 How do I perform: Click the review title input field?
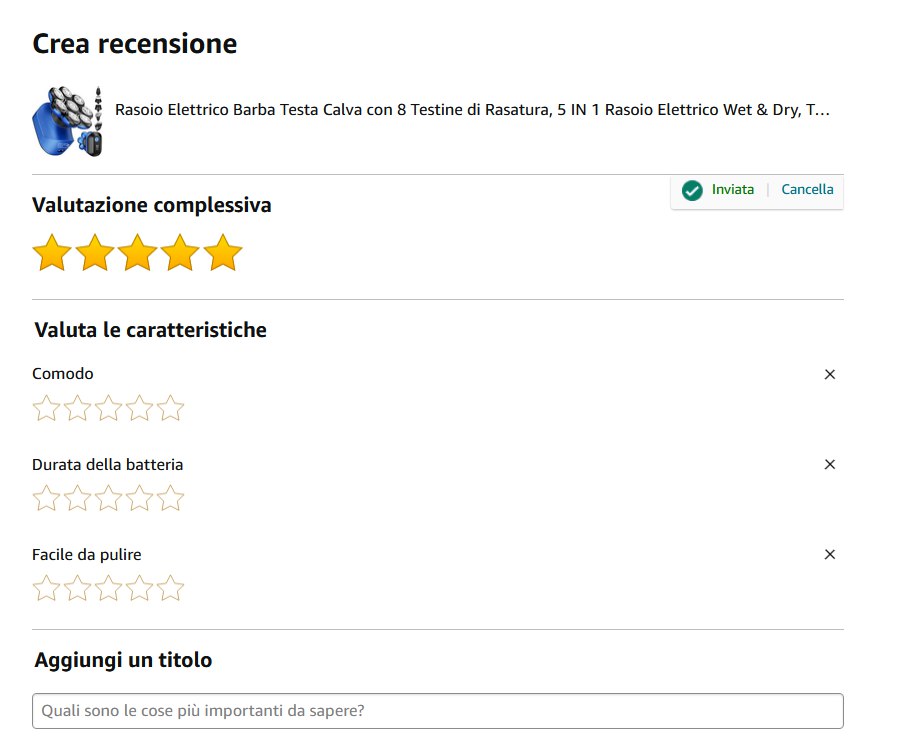coord(437,711)
